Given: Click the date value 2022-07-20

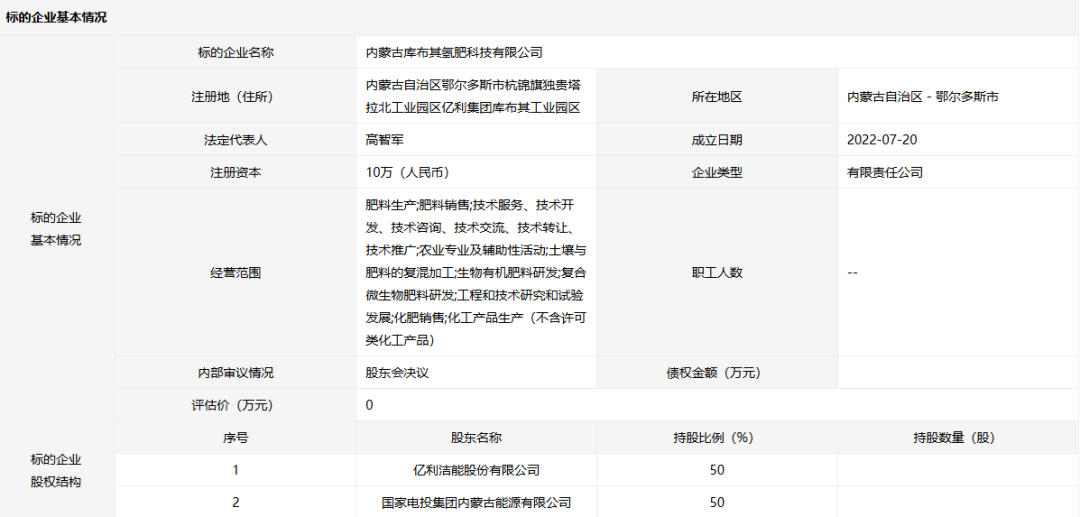Looking at the screenshot, I should pyautogui.click(x=882, y=140).
